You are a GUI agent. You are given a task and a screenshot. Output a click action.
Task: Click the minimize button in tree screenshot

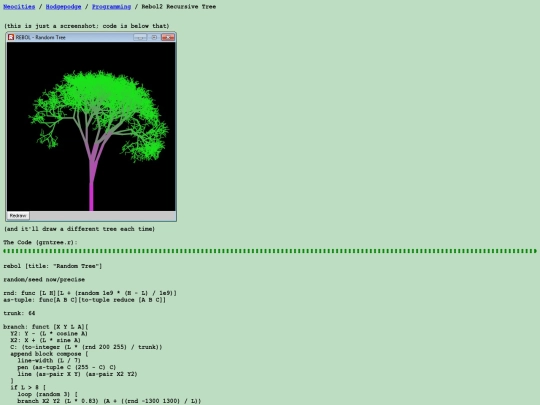(x=140, y=37)
